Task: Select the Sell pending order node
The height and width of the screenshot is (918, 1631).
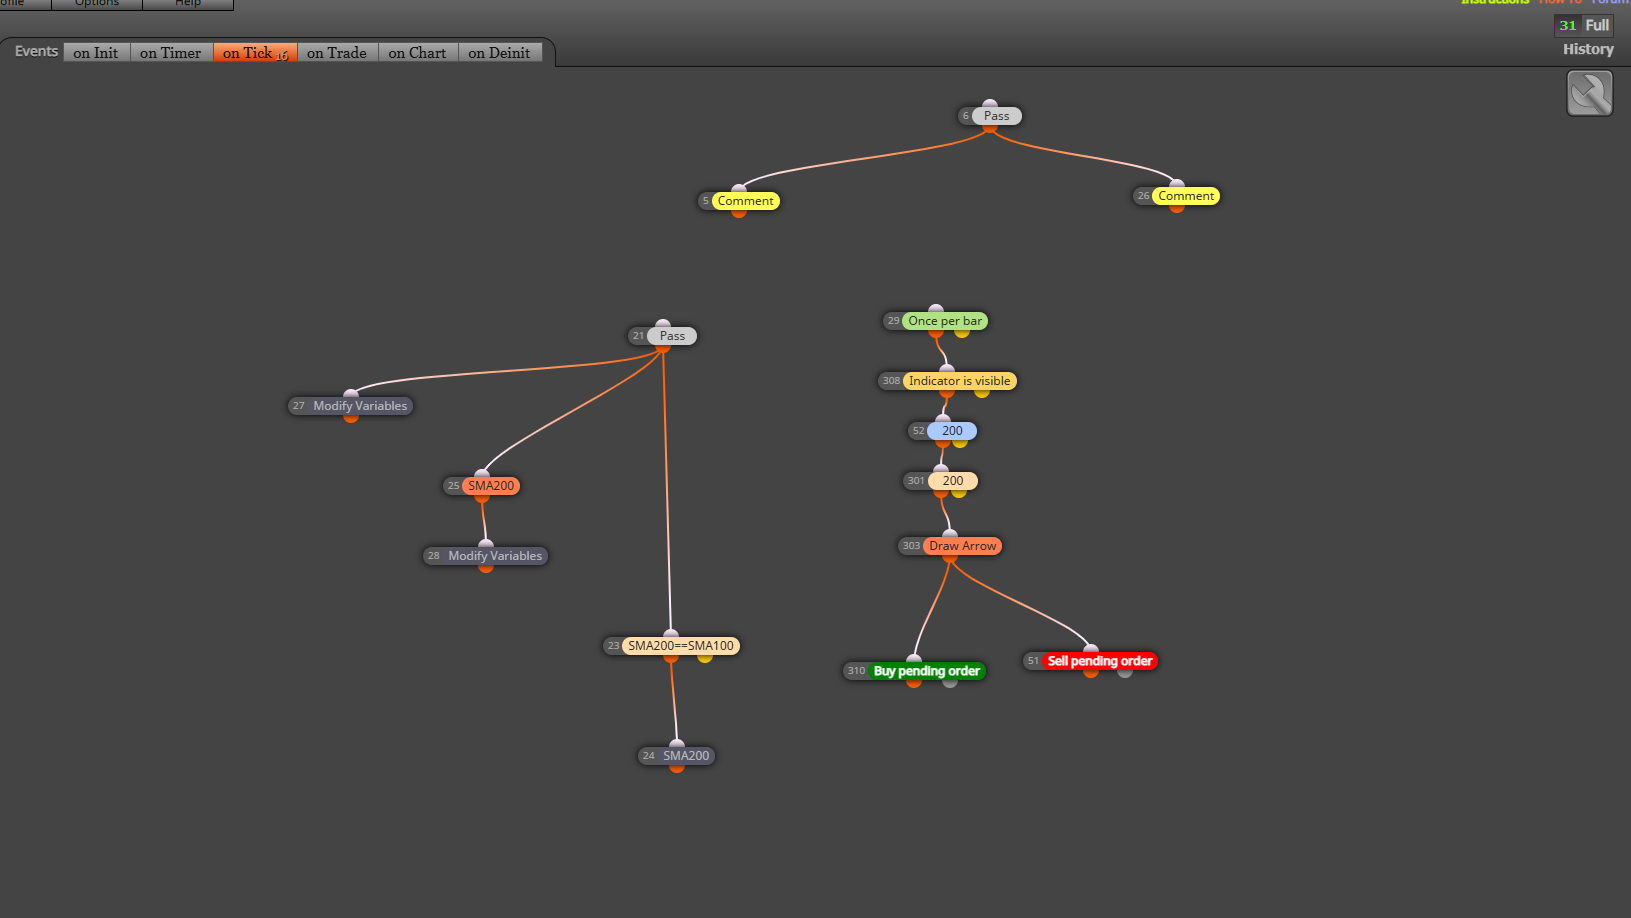Action: [x=1100, y=661]
